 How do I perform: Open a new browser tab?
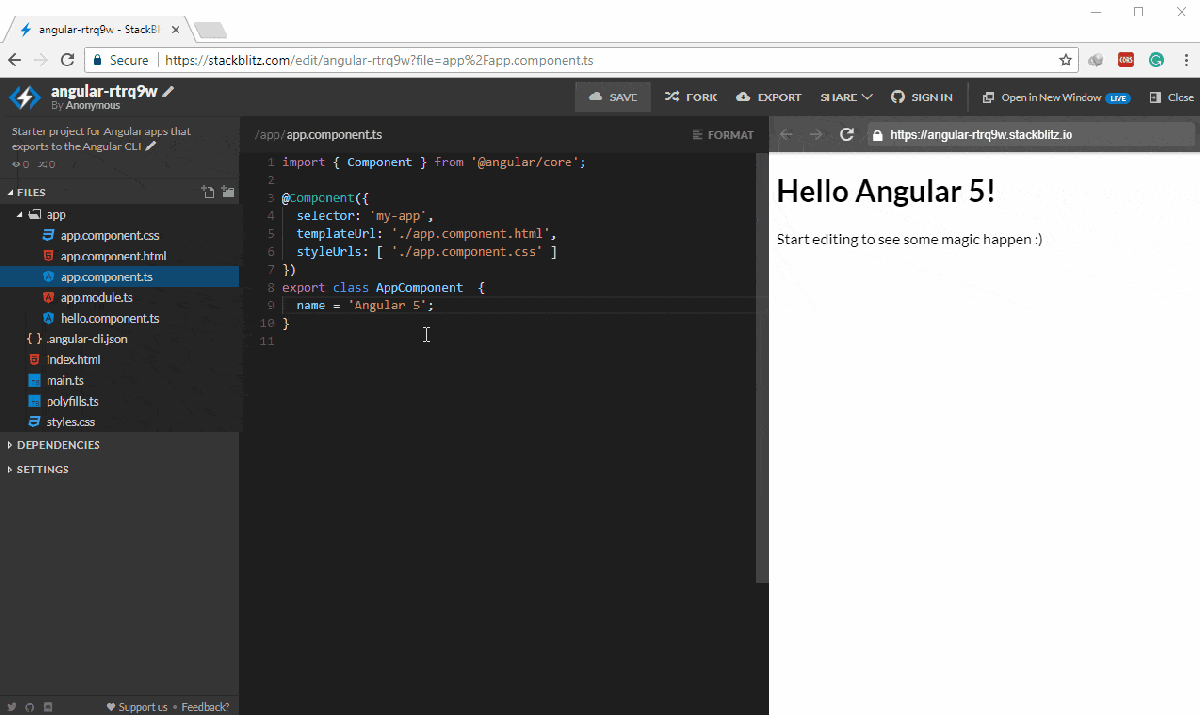(210, 29)
